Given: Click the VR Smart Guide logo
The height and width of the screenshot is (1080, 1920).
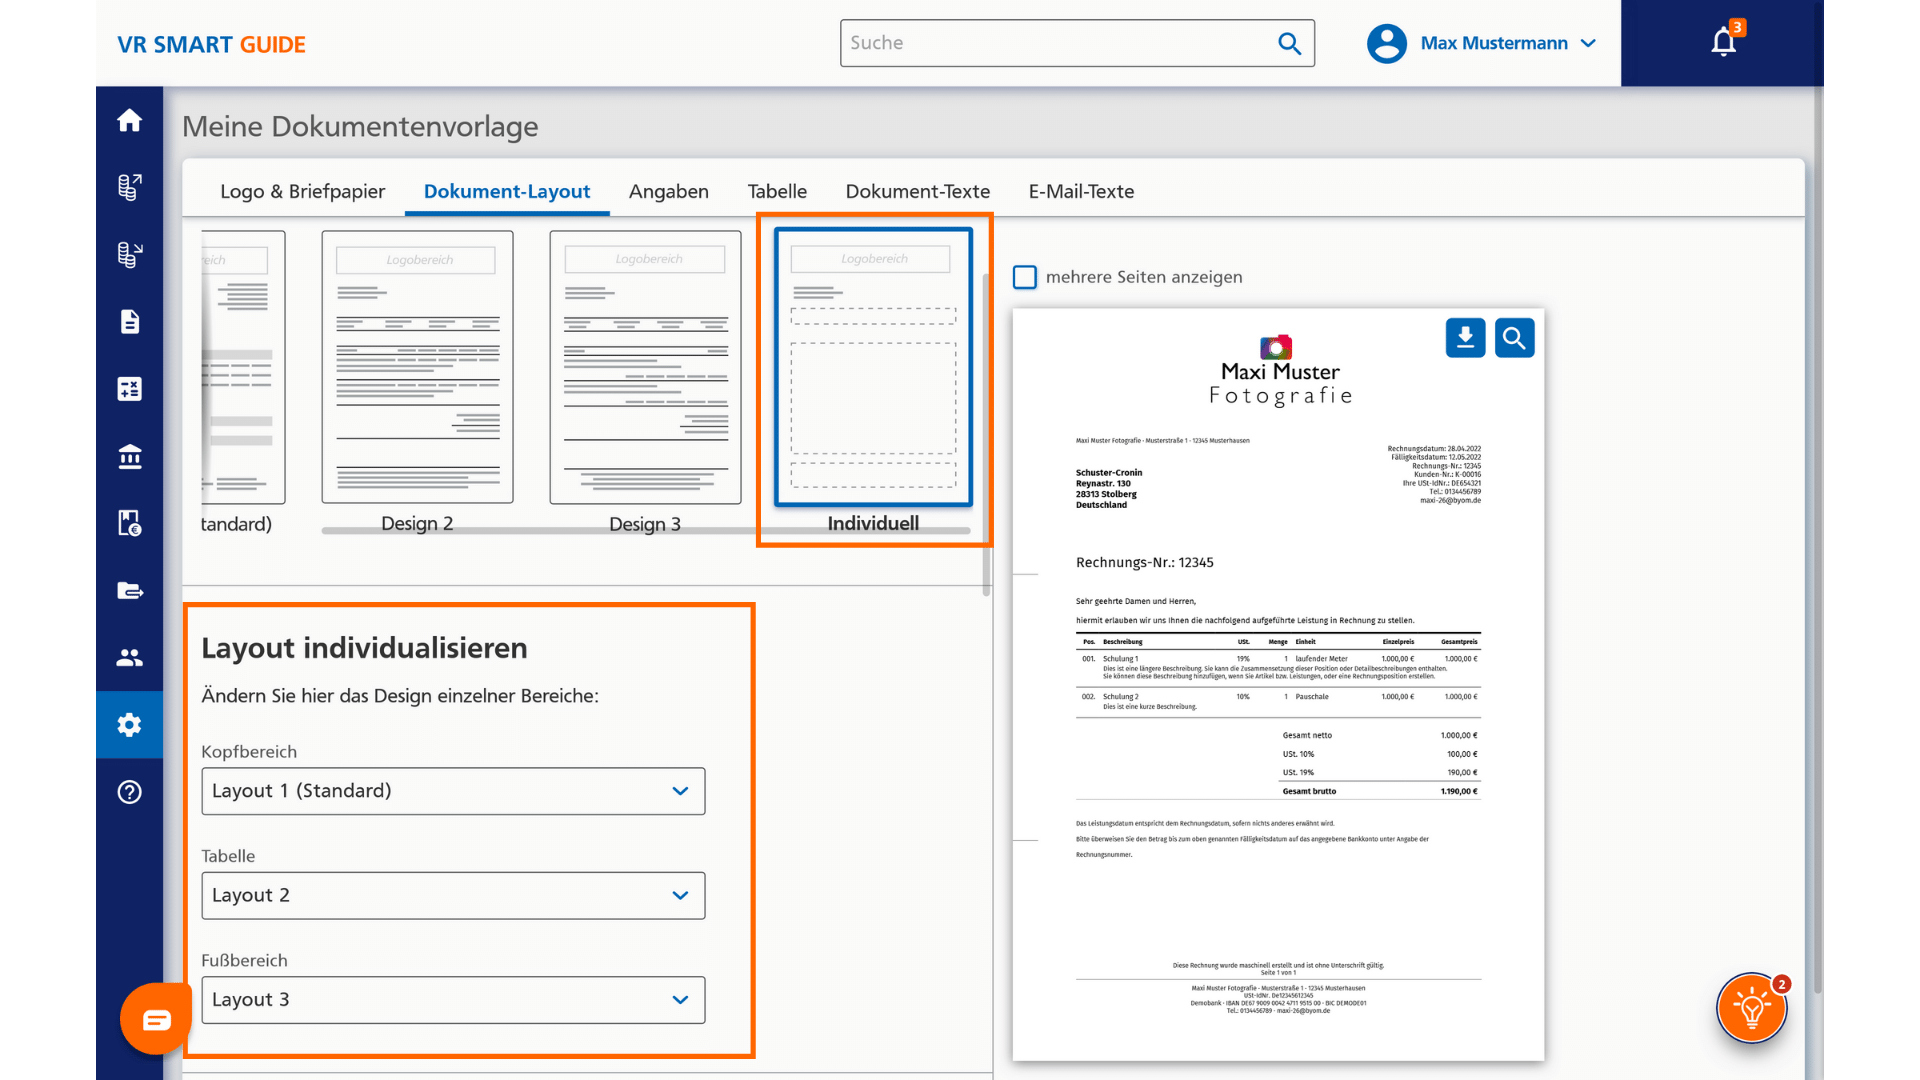Looking at the screenshot, I should tap(211, 44).
